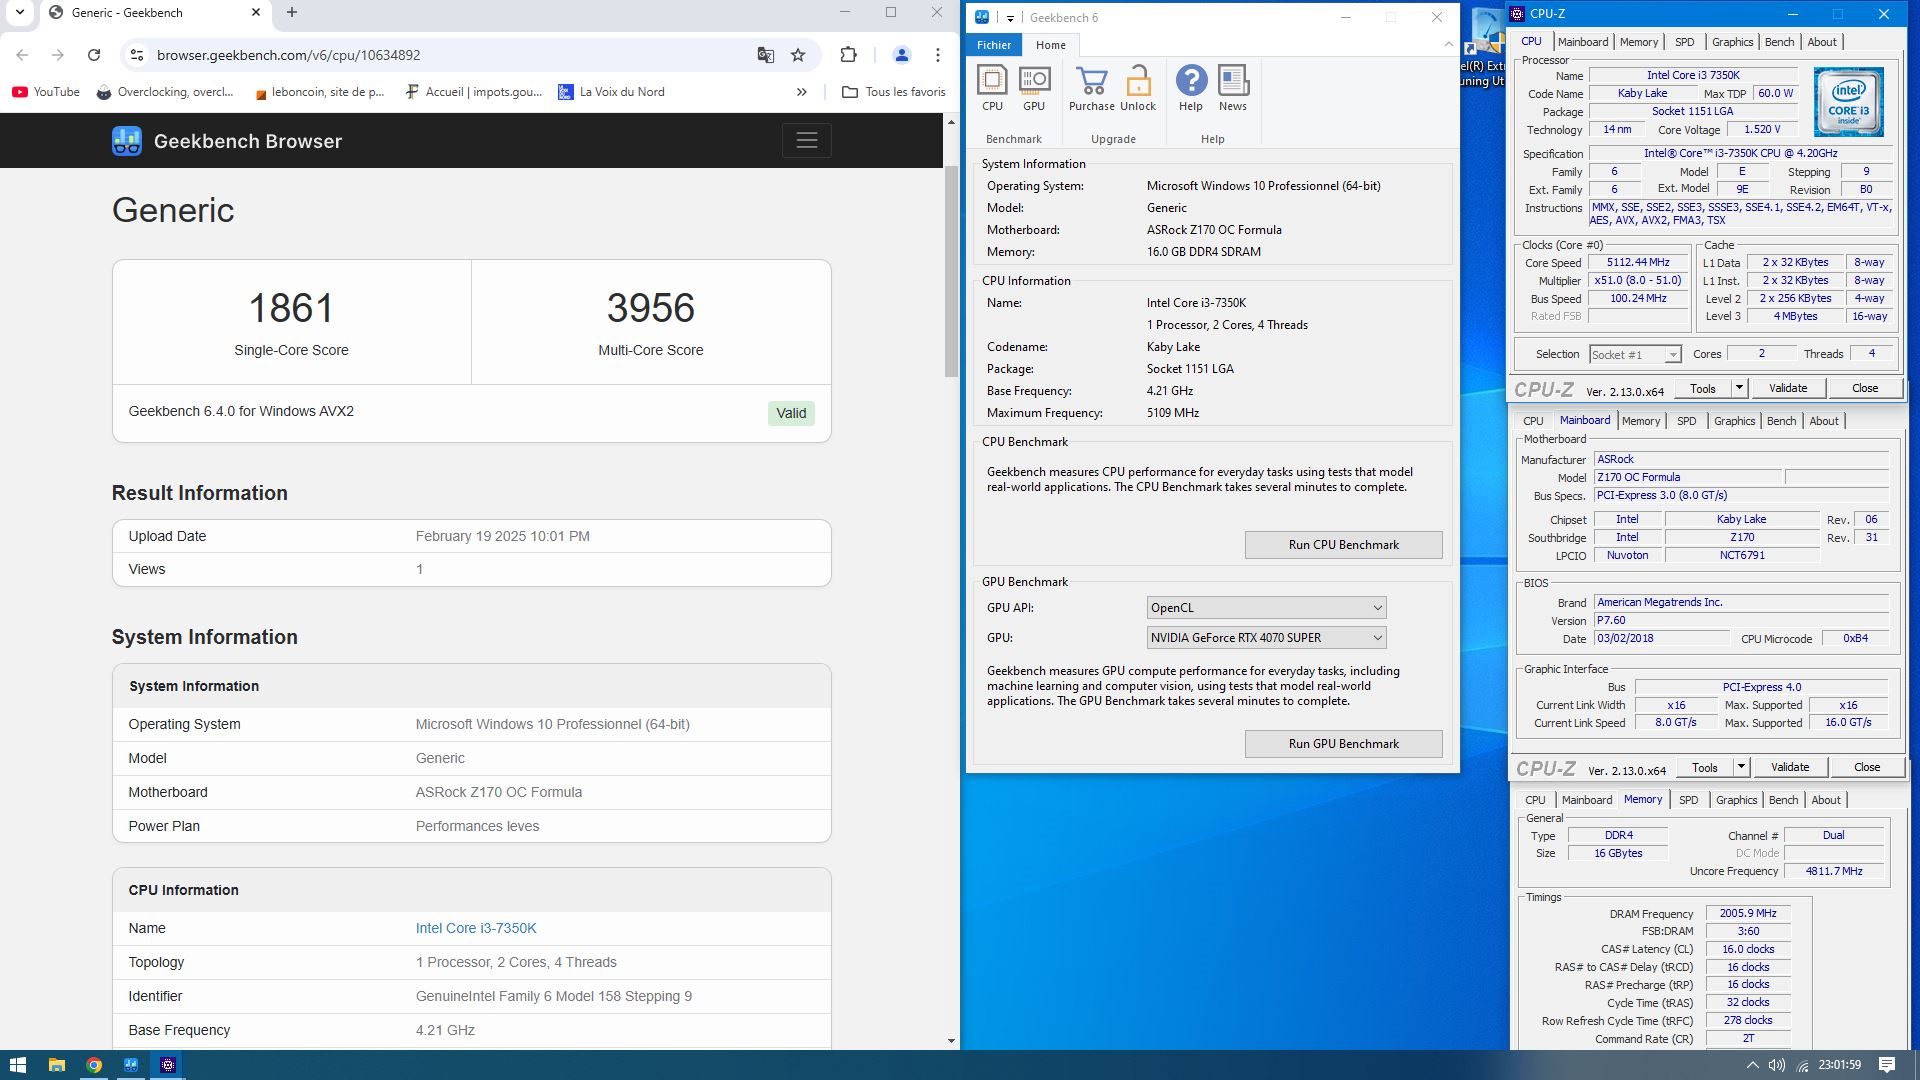Open Chrome's three-dot menu

(938, 55)
